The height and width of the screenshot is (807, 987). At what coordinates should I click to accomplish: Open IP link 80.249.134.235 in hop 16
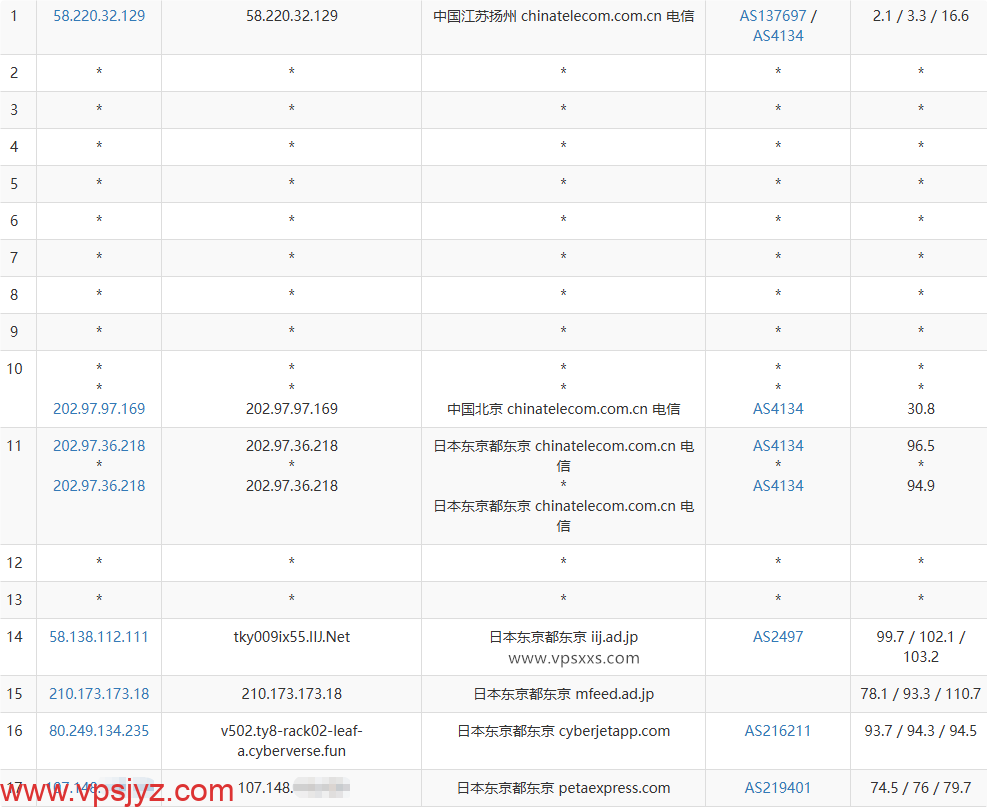click(99, 731)
